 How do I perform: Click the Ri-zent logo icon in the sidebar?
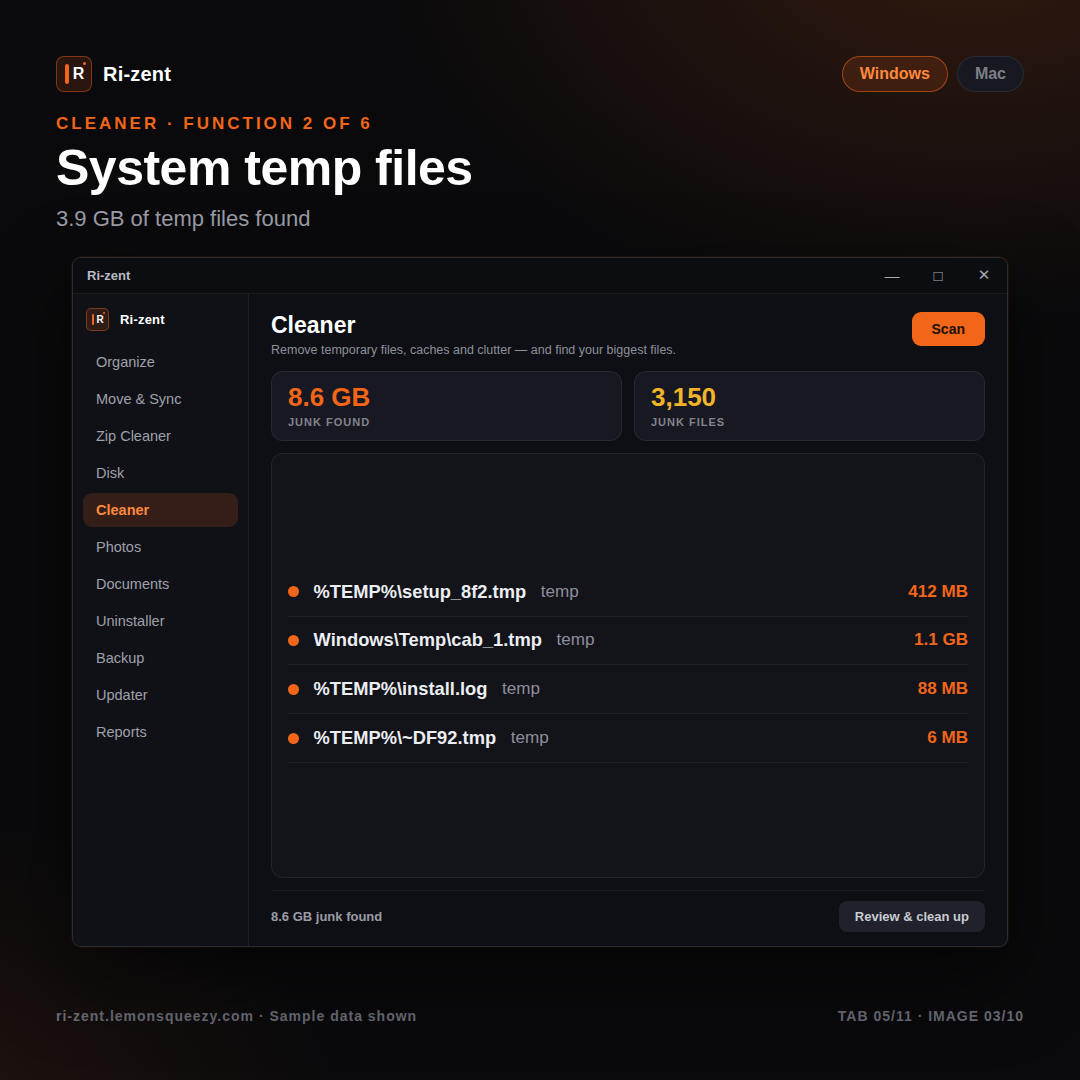pos(97,320)
